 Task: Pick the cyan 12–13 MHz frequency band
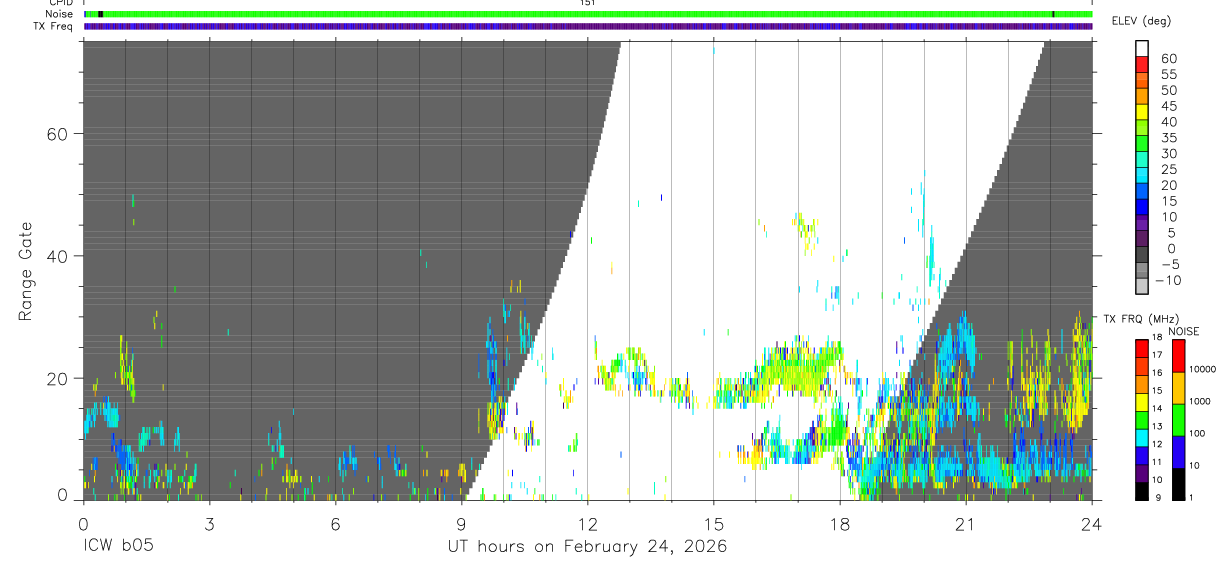(1142, 436)
